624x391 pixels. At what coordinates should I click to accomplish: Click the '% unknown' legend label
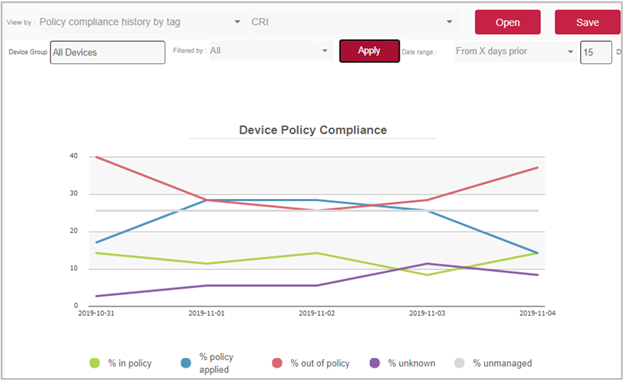411,363
